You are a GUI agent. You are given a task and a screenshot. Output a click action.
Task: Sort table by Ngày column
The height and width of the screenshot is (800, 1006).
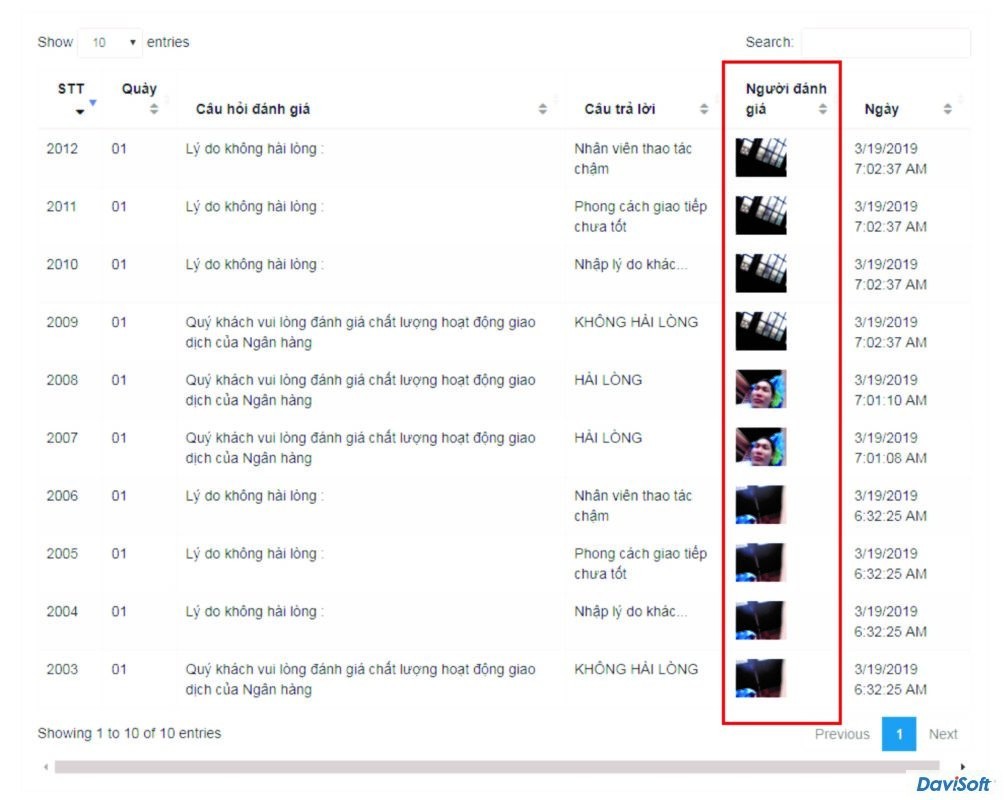coord(948,109)
